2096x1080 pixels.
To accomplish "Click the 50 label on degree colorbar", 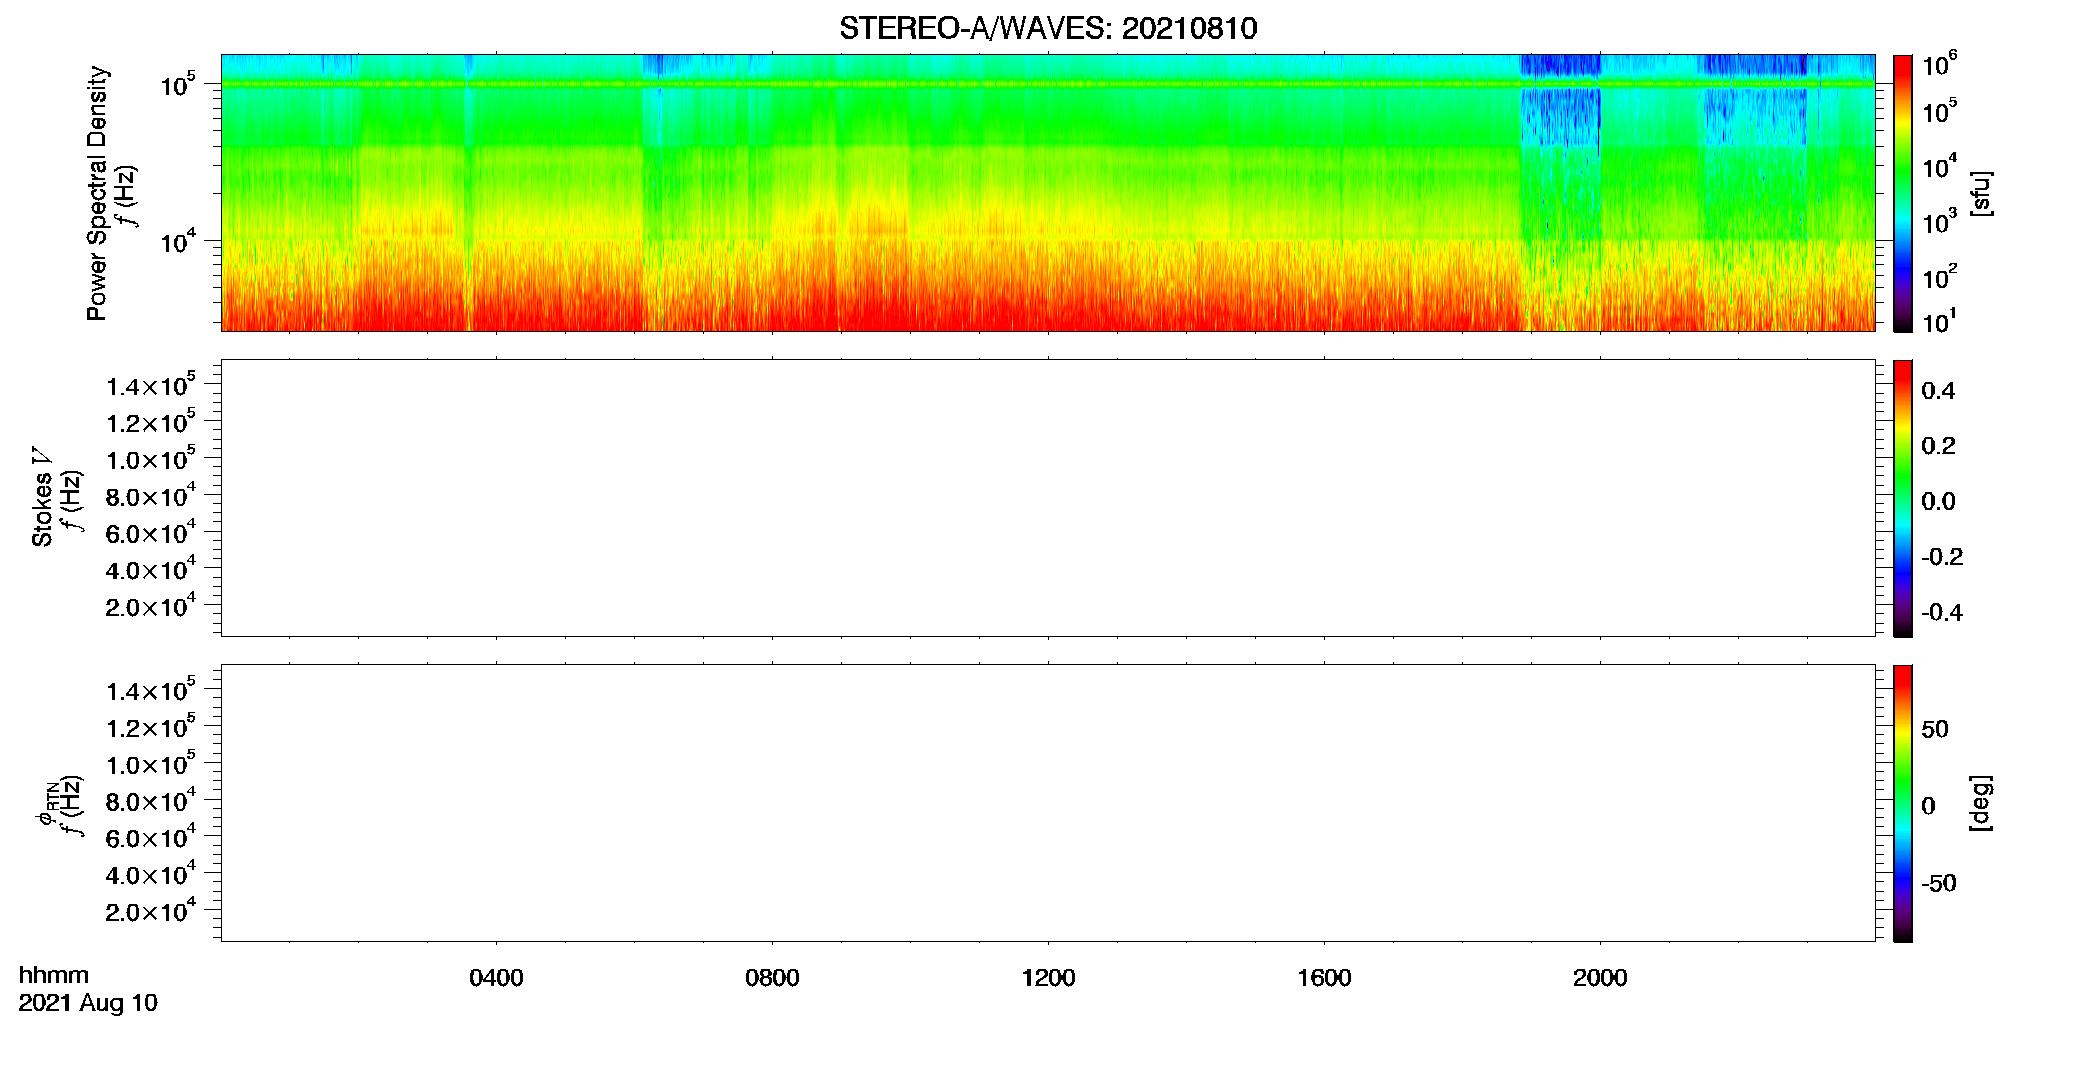I will (1935, 729).
